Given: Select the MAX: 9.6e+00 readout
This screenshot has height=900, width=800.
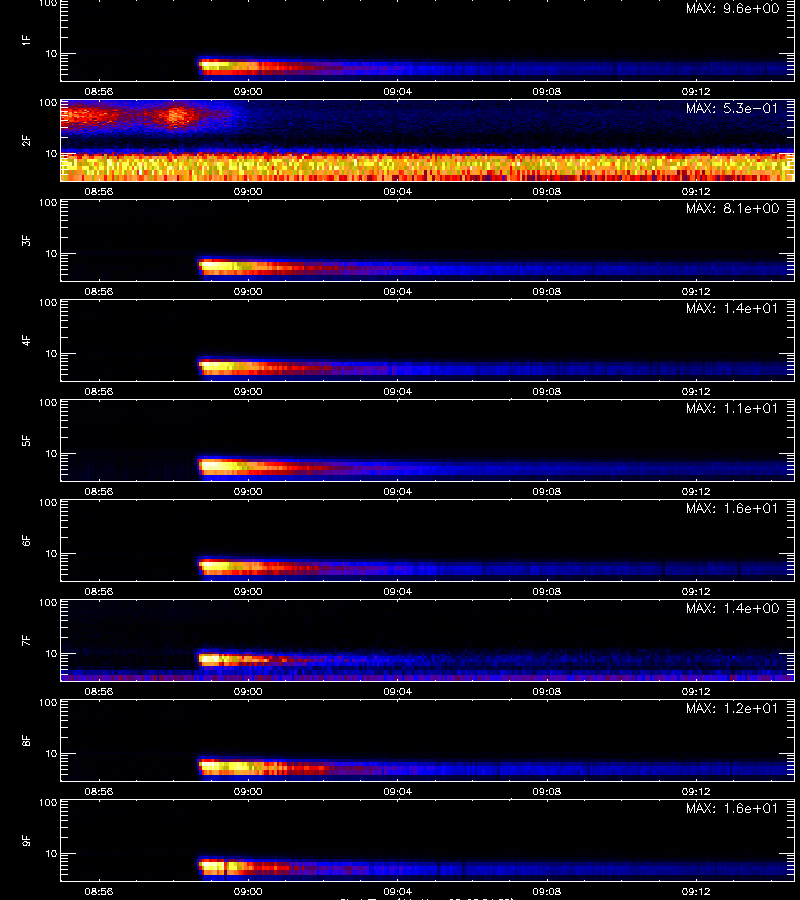Looking at the screenshot, I should click(x=732, y=9).
